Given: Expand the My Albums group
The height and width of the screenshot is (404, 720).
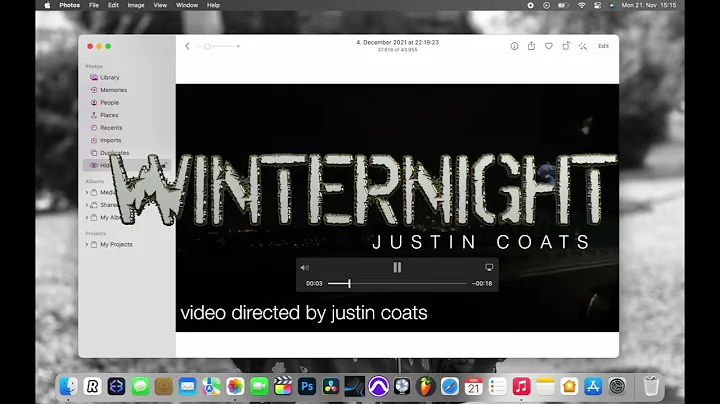Looking at the screenshot, I should point(87,218).
